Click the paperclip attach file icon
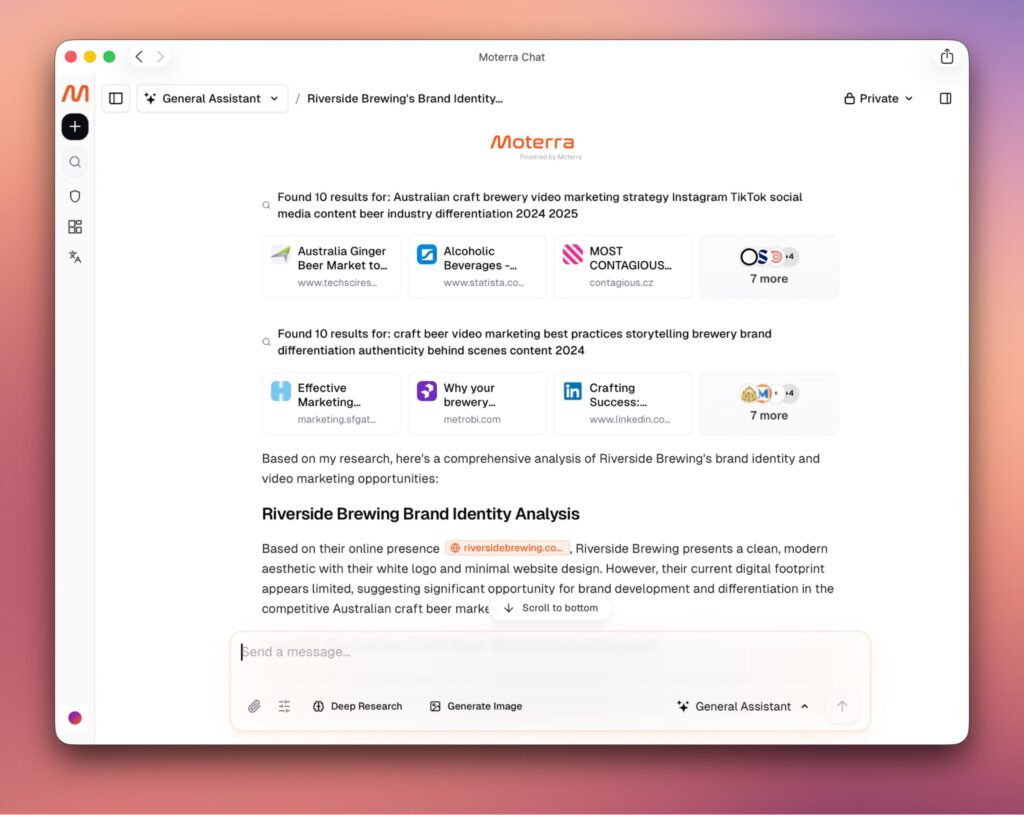 [x=254, y=706]
